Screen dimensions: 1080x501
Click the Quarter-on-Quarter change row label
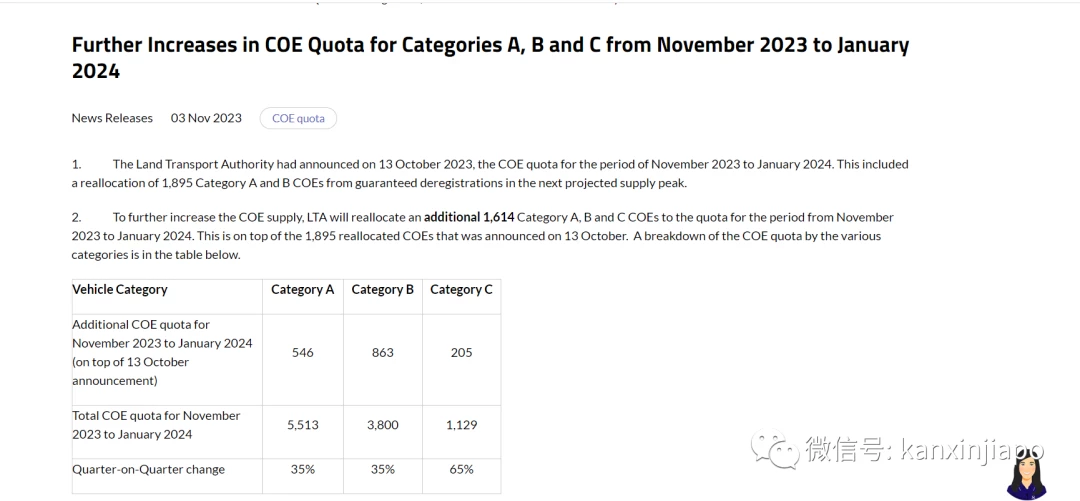[x=149, y=469]
